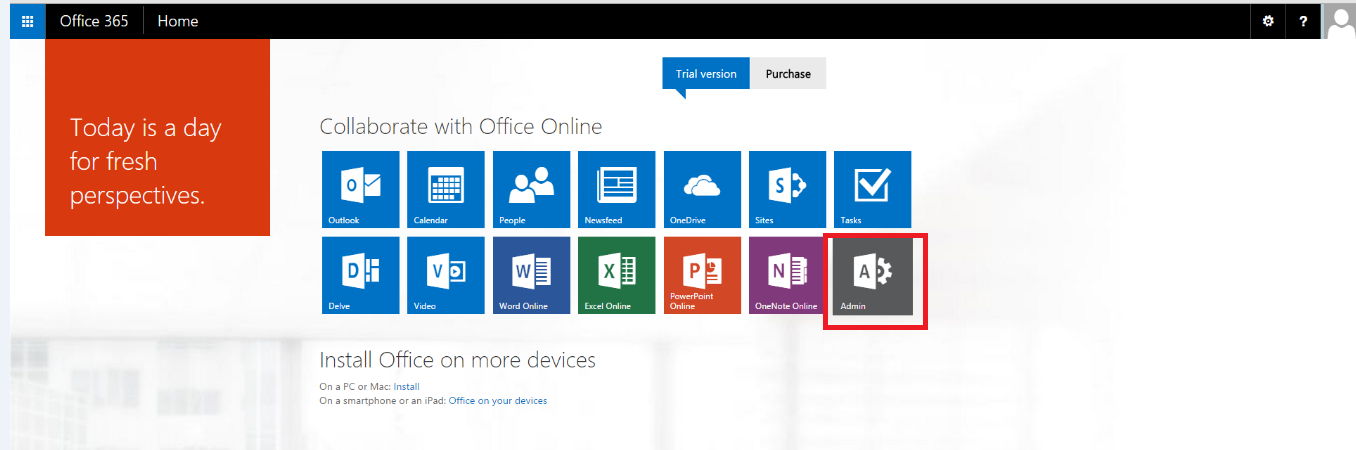This screenshot has height=450, width=1356.
Task: Open the Admin center tile
Action: (x=872, y=275)
